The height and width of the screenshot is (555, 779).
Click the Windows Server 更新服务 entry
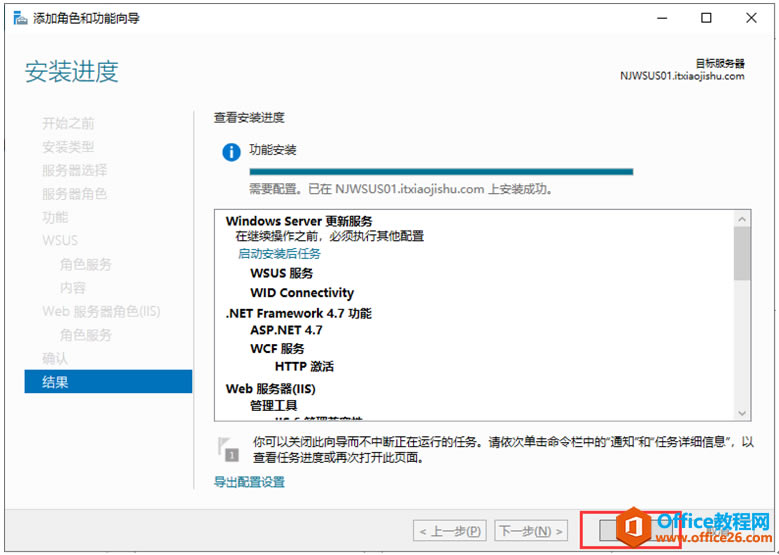[x=299, y=221]
